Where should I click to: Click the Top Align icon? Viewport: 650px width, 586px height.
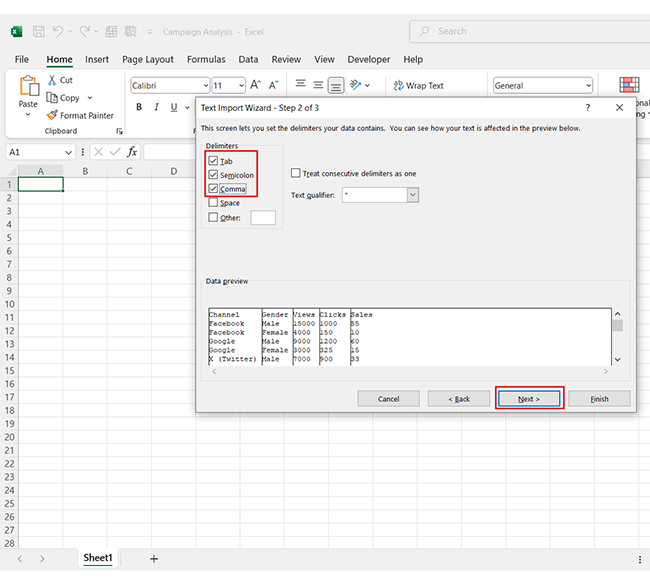[x=301, y=84]
